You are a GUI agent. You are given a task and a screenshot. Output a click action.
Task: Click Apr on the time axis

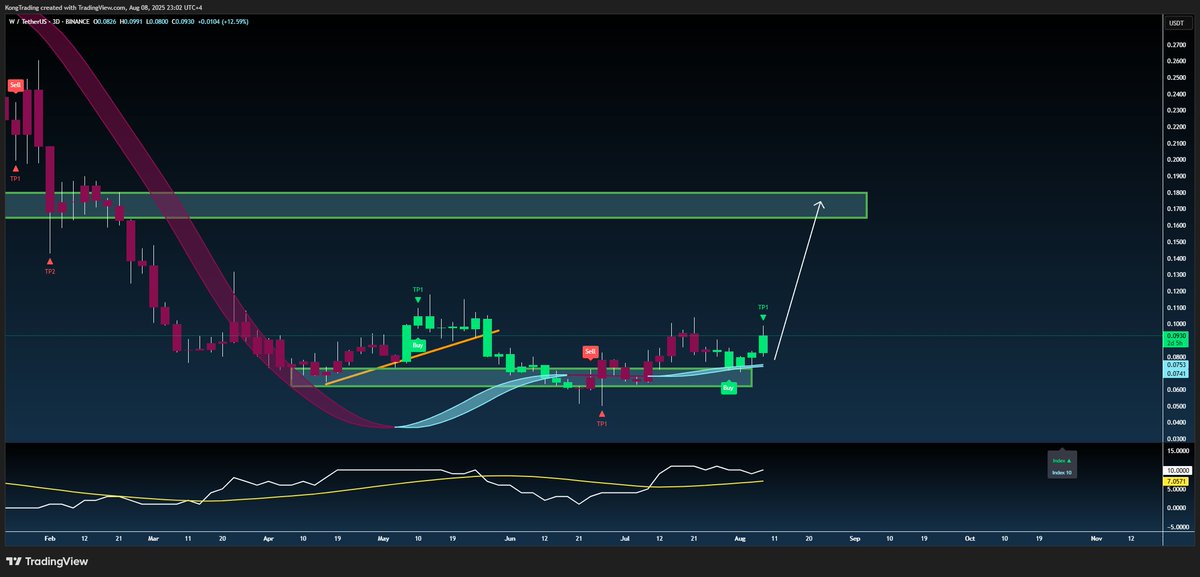point(269,537)
